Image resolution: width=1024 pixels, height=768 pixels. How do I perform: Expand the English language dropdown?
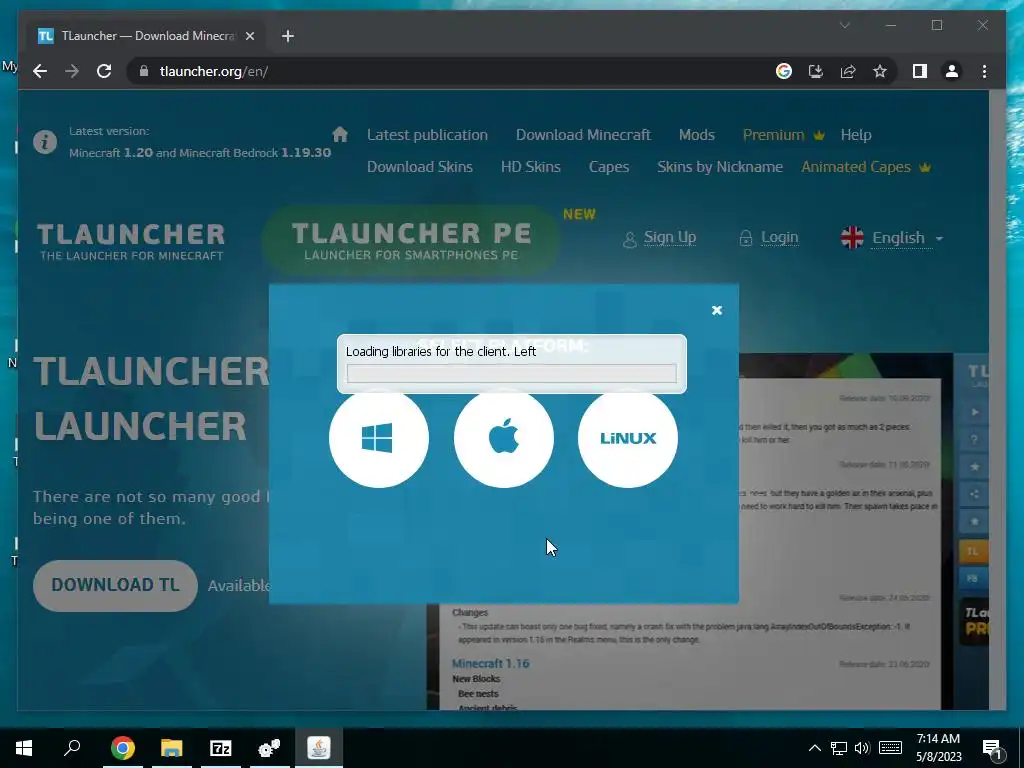coord(892,238)
